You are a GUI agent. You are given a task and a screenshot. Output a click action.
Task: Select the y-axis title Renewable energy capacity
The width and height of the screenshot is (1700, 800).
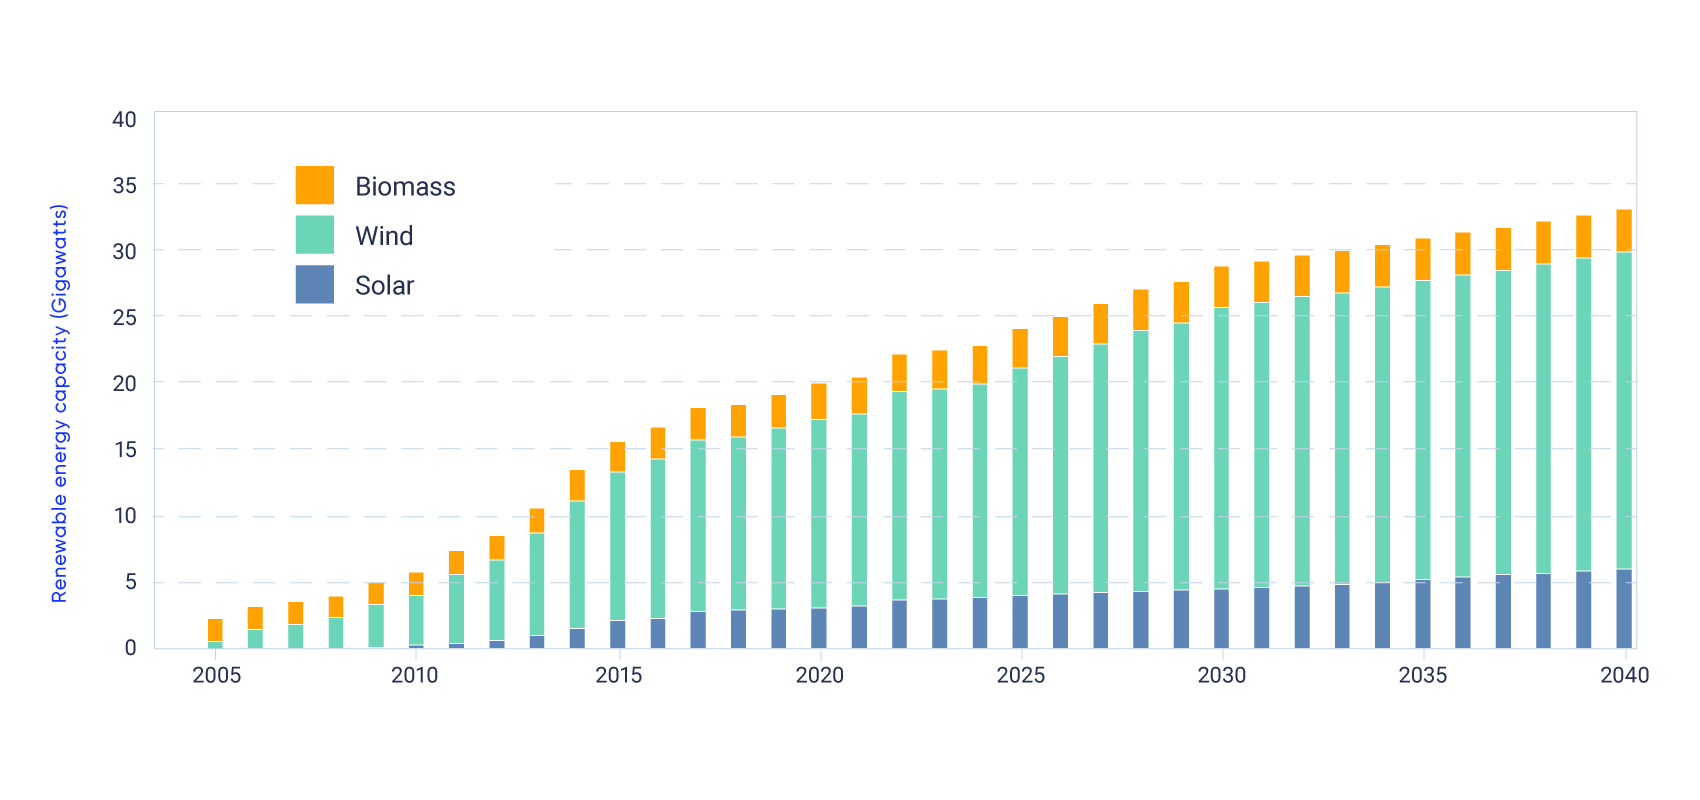click(x=59, y=403)
